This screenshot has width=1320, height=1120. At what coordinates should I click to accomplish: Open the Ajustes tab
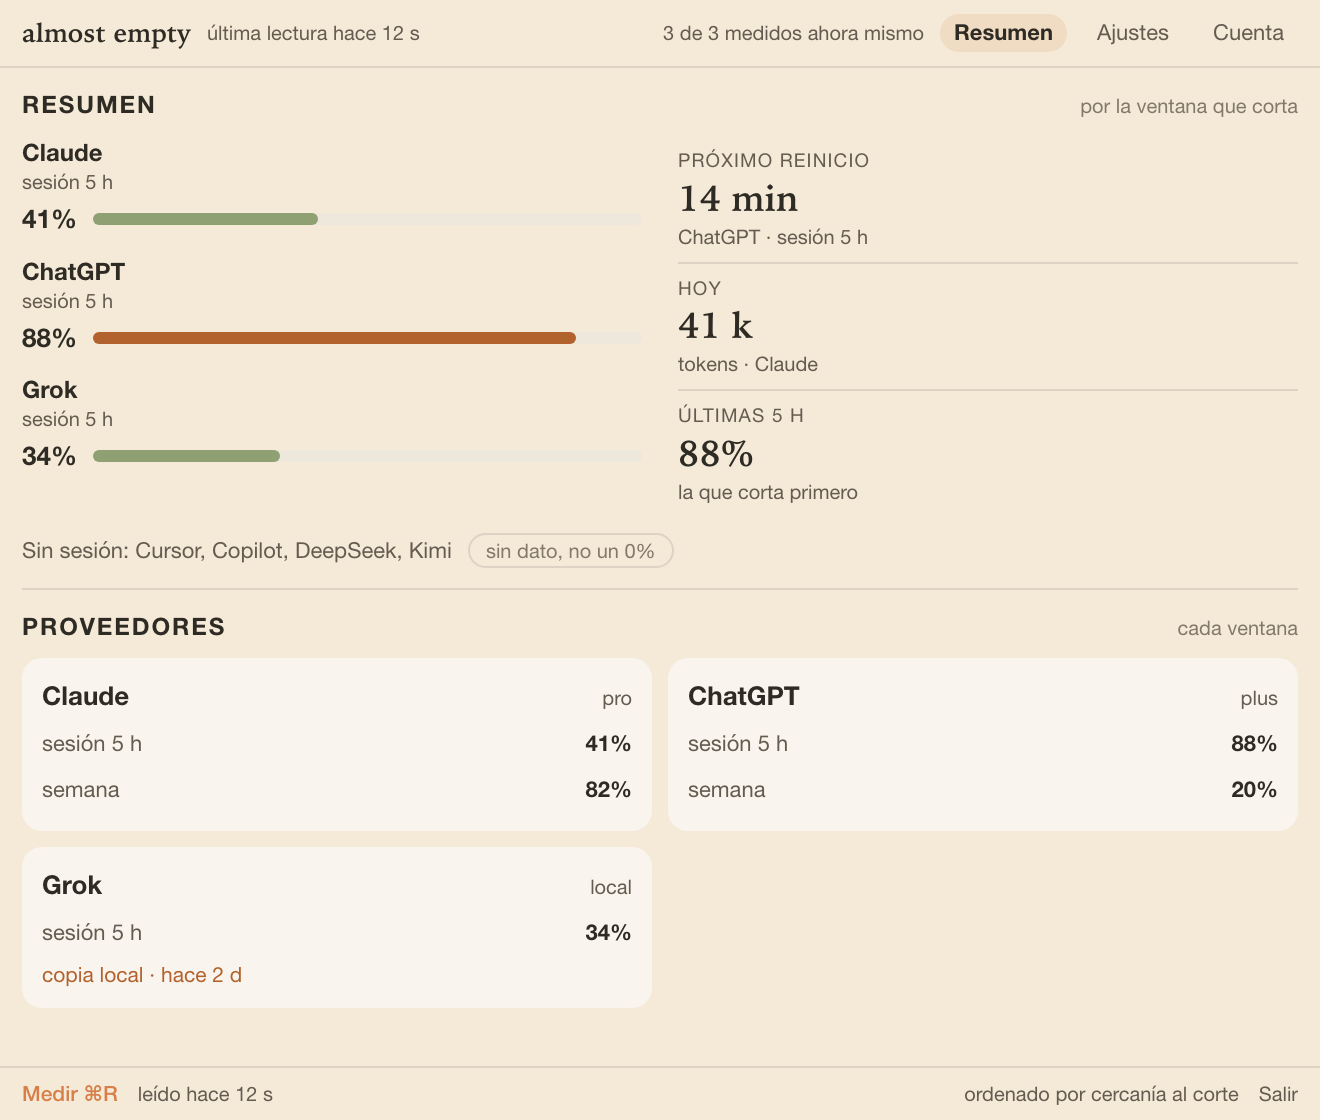coord(1132,33)
